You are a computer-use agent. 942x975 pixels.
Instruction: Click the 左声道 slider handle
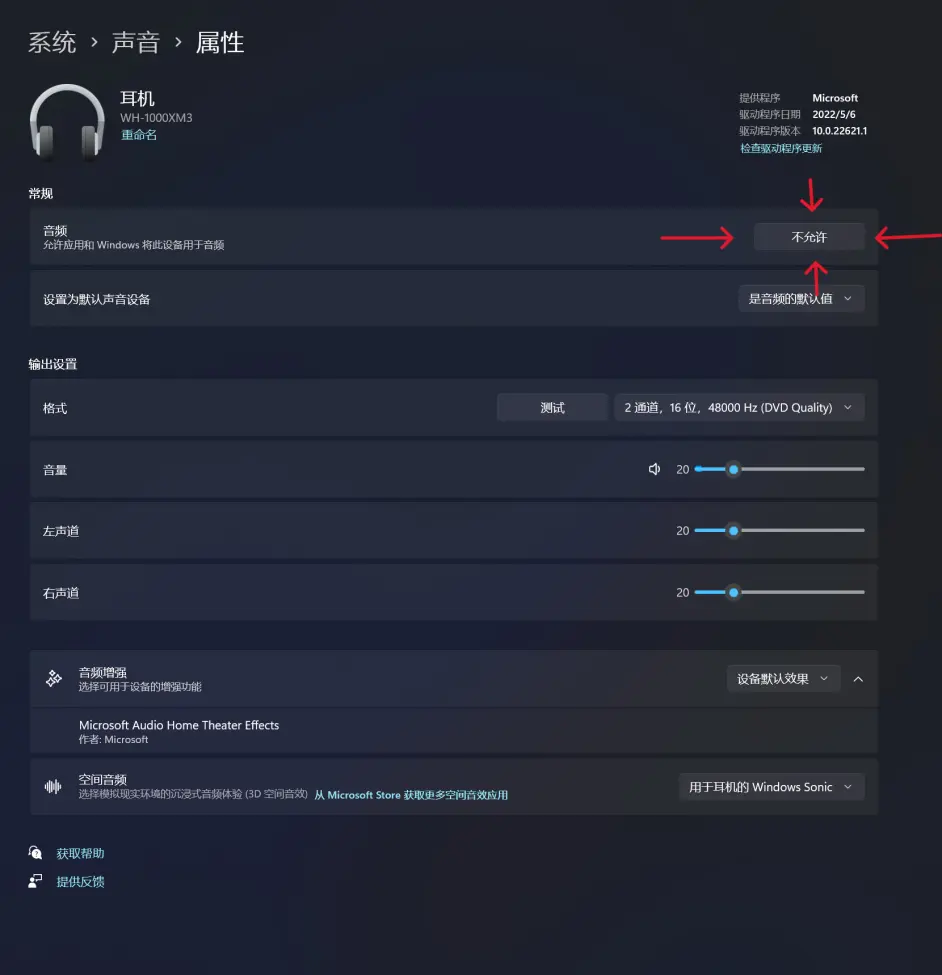coord(734,530)
